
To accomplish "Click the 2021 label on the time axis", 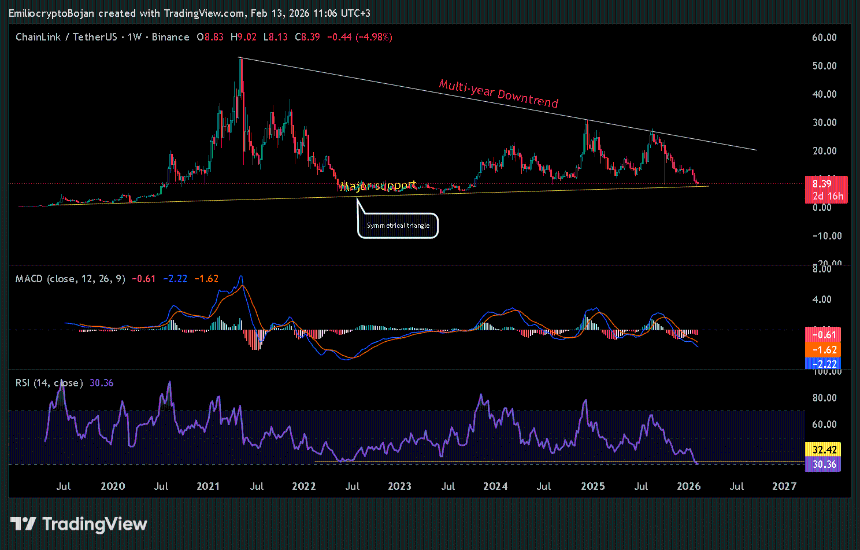I will [x=208, y=486].
